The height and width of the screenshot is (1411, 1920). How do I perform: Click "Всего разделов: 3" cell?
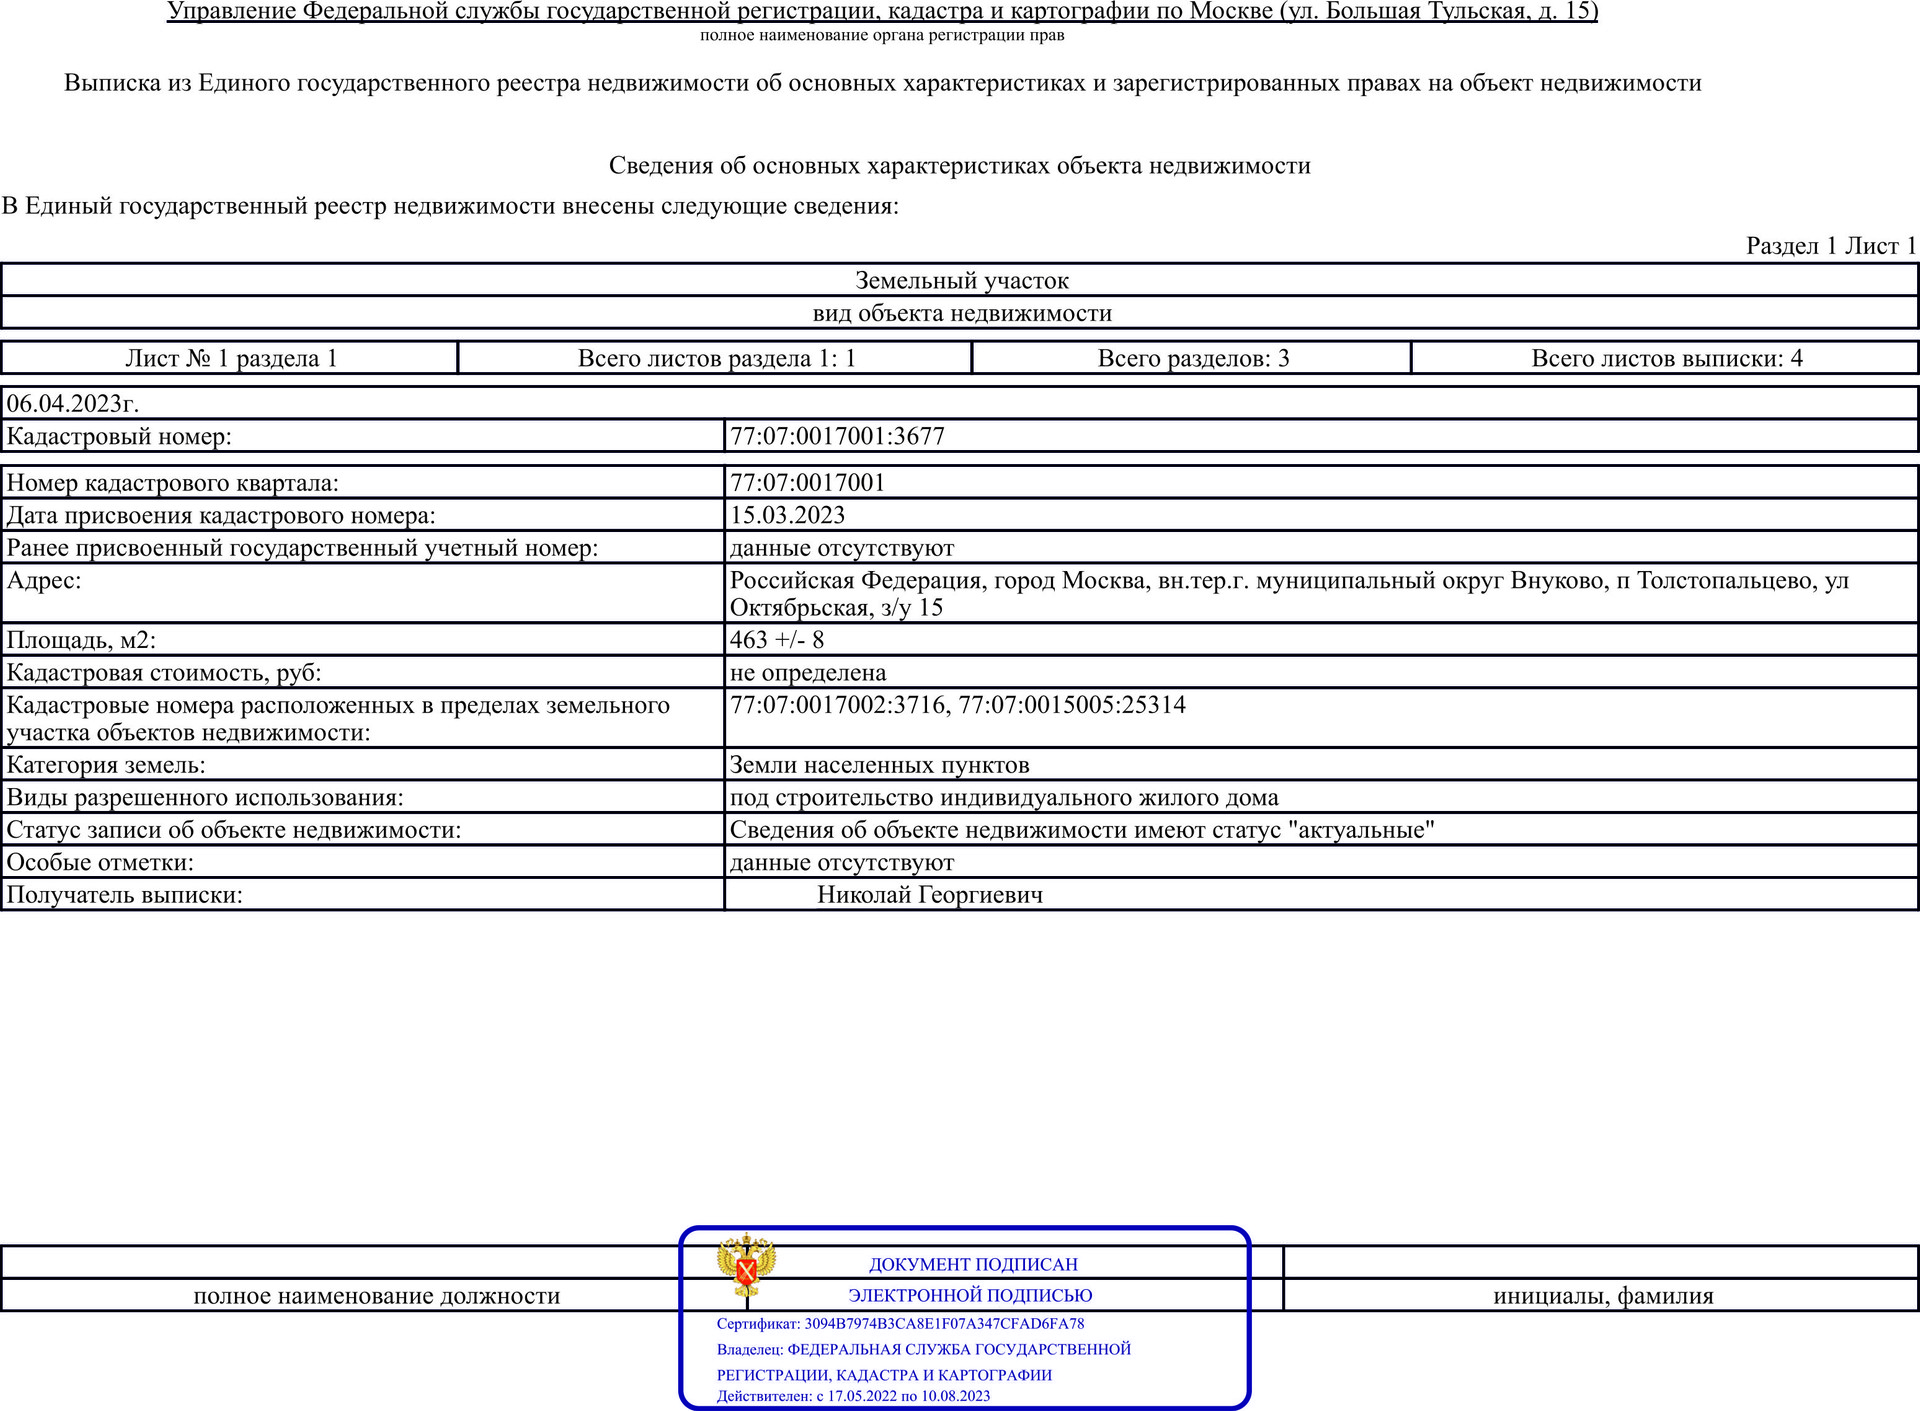[1192, 358]
